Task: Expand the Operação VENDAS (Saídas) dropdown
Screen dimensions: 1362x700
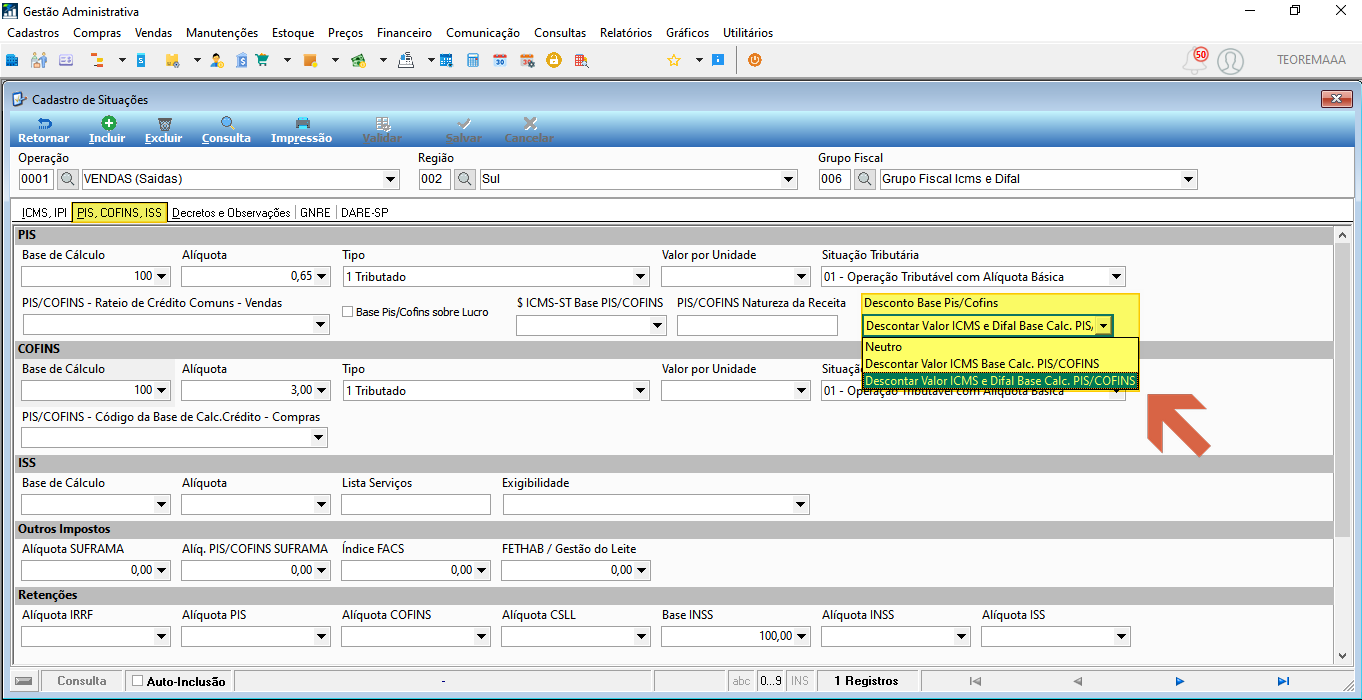Action: coord(390,180)
